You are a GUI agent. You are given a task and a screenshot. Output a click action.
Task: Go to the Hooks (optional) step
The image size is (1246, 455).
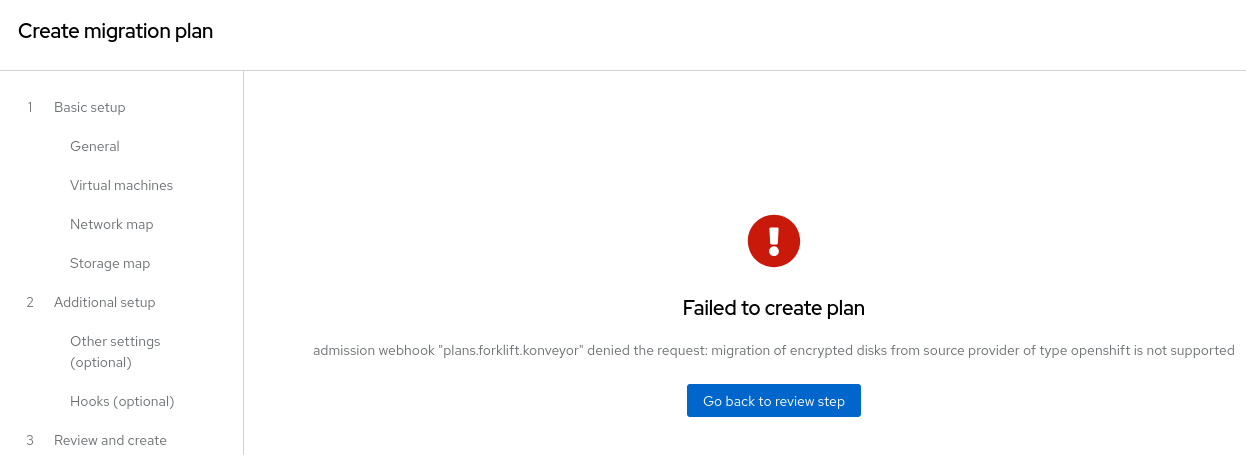coord(122,401)
